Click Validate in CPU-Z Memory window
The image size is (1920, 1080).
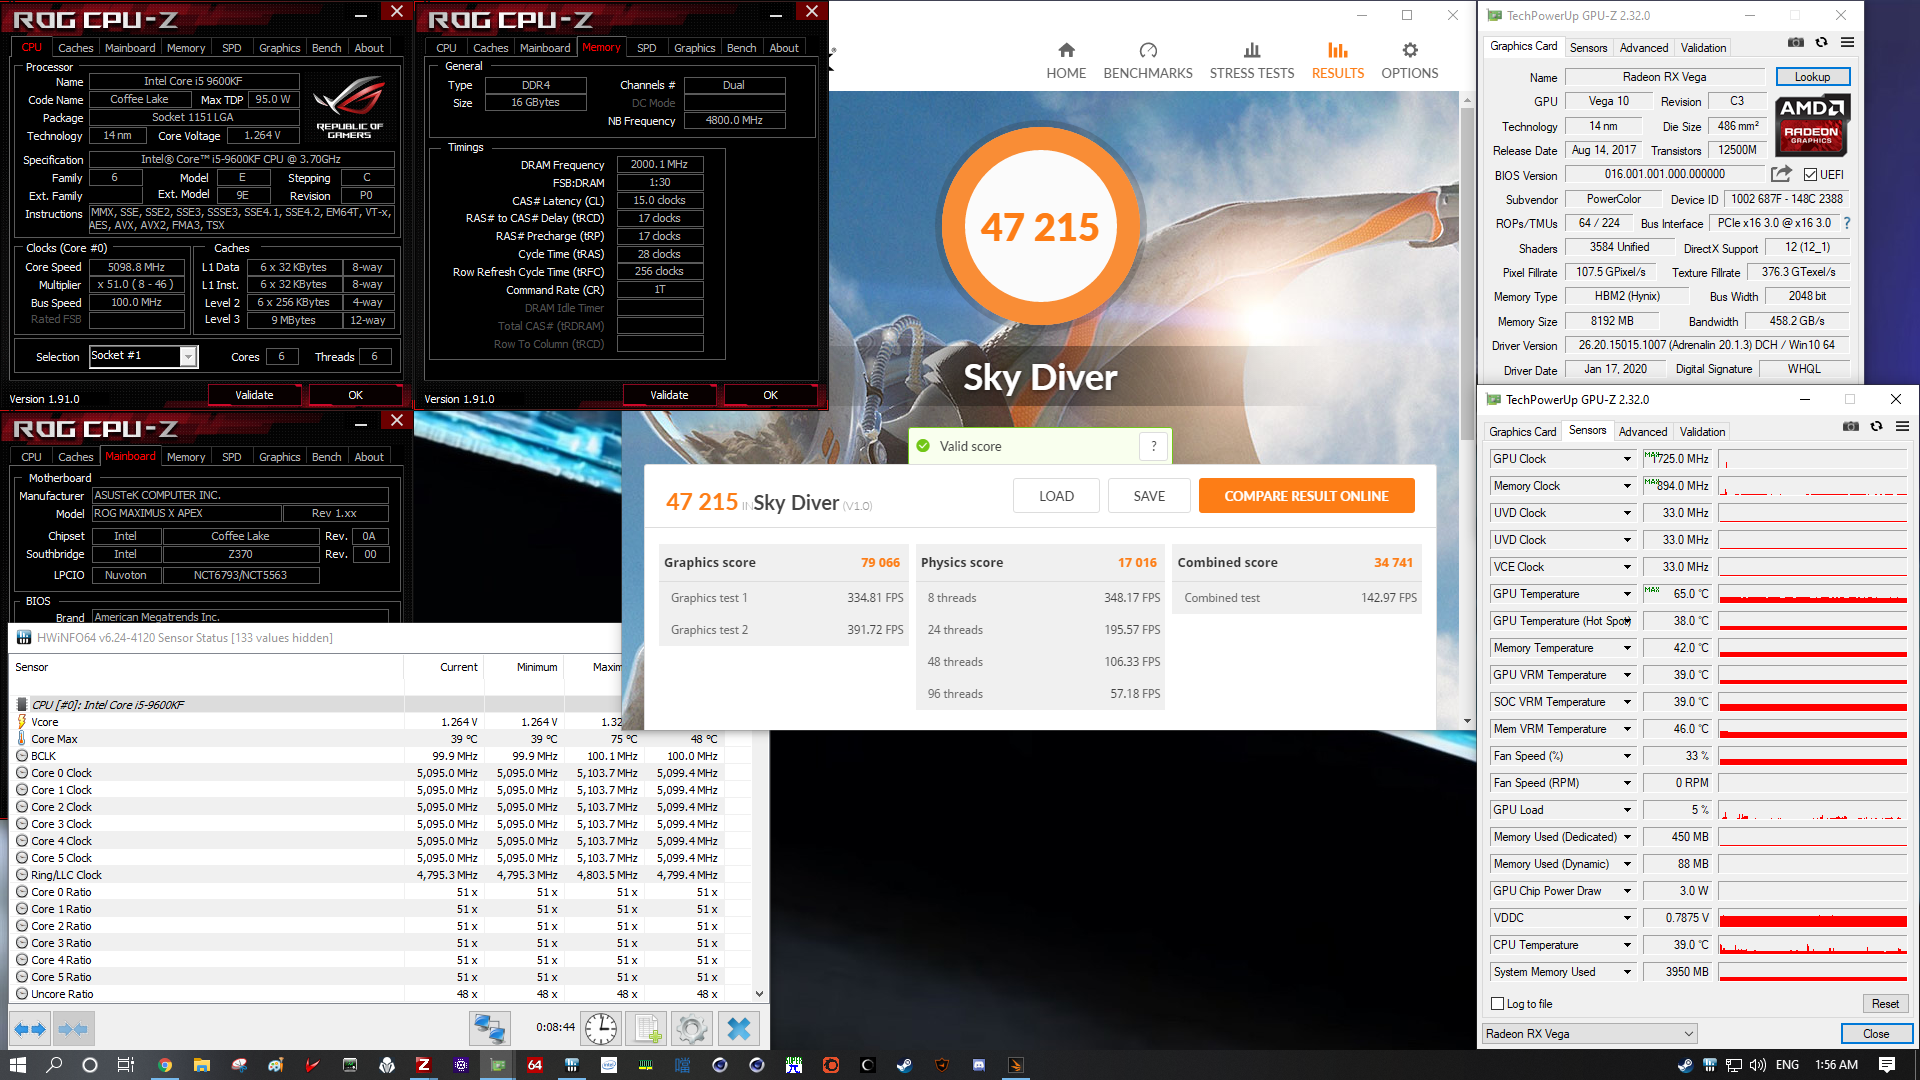point(669,395)
